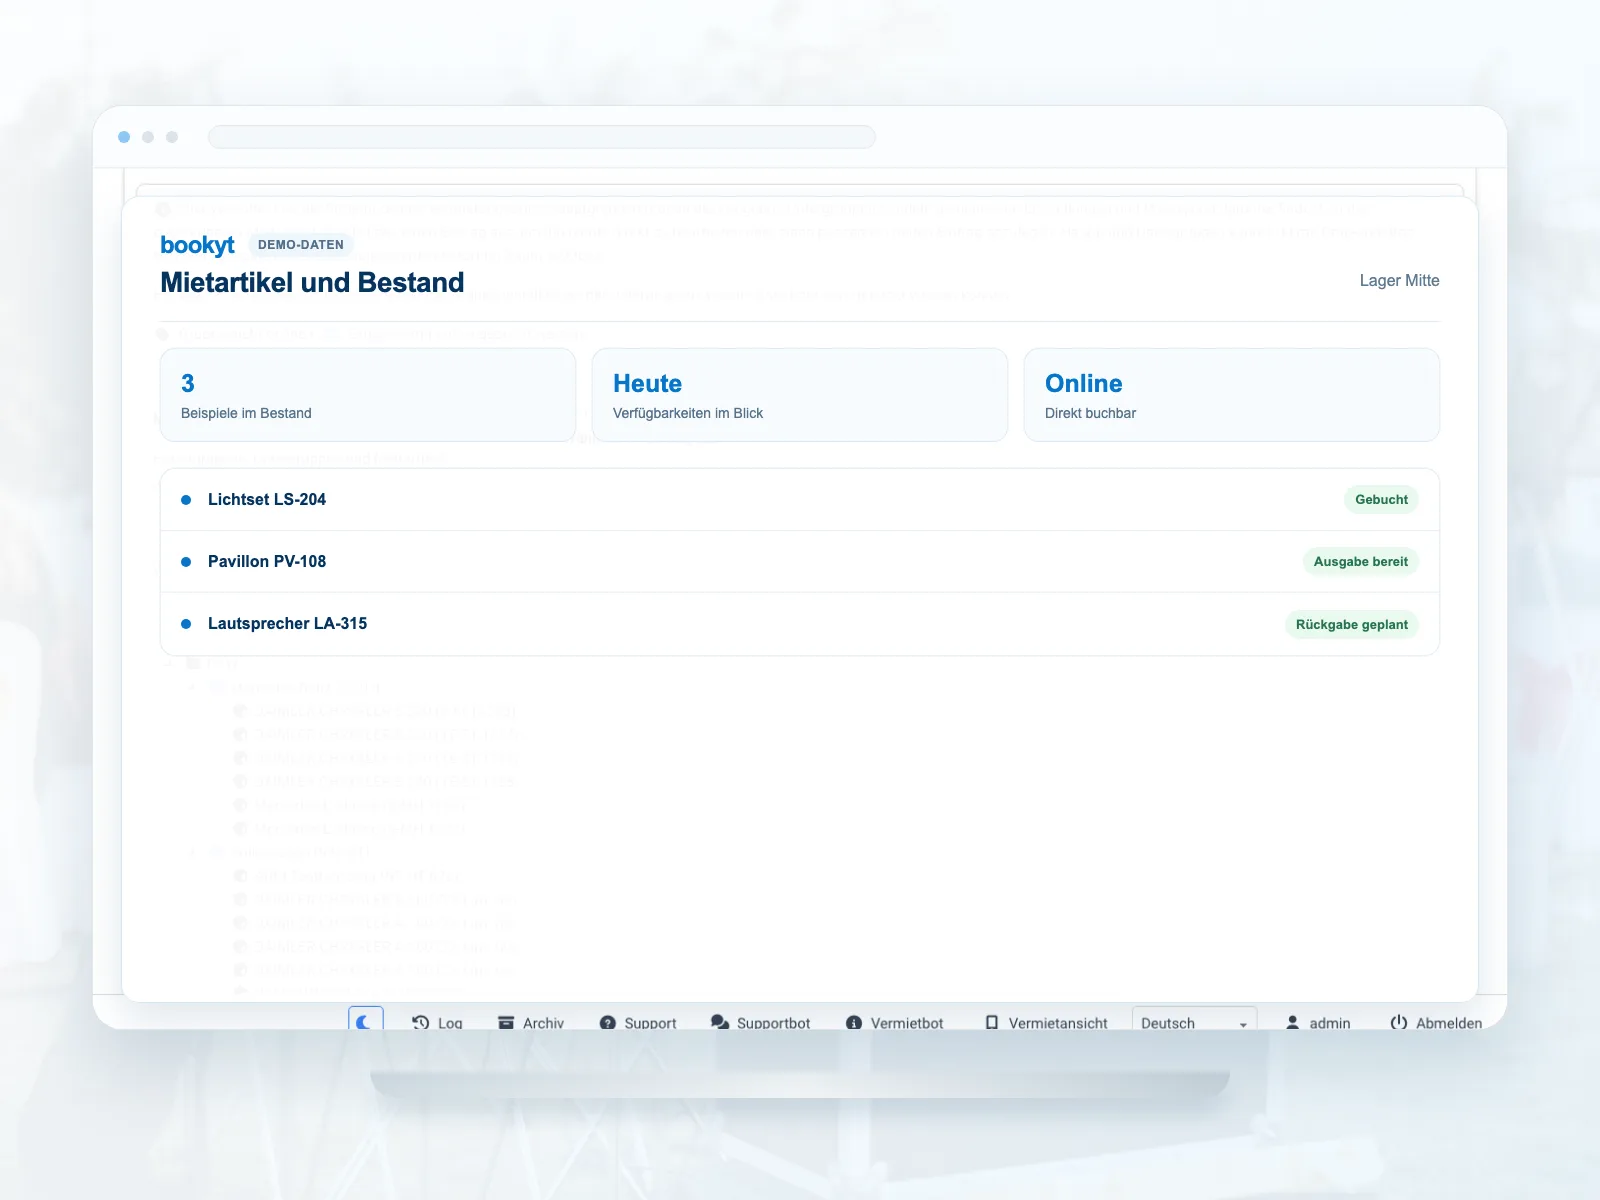
Task: Open the Log history entry
Action: [437, 1023]
